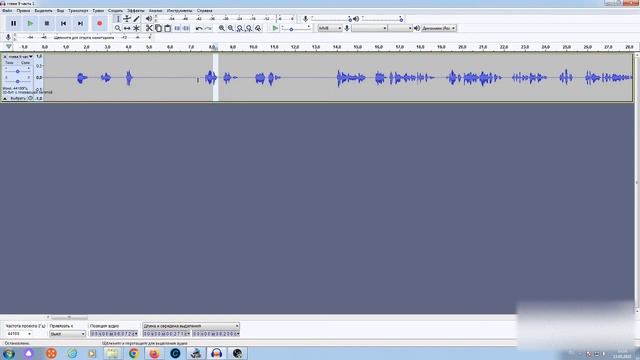The image size is (640, 360).
Task: Adjust the playback speed slider
Action: (x=296, y=29)
